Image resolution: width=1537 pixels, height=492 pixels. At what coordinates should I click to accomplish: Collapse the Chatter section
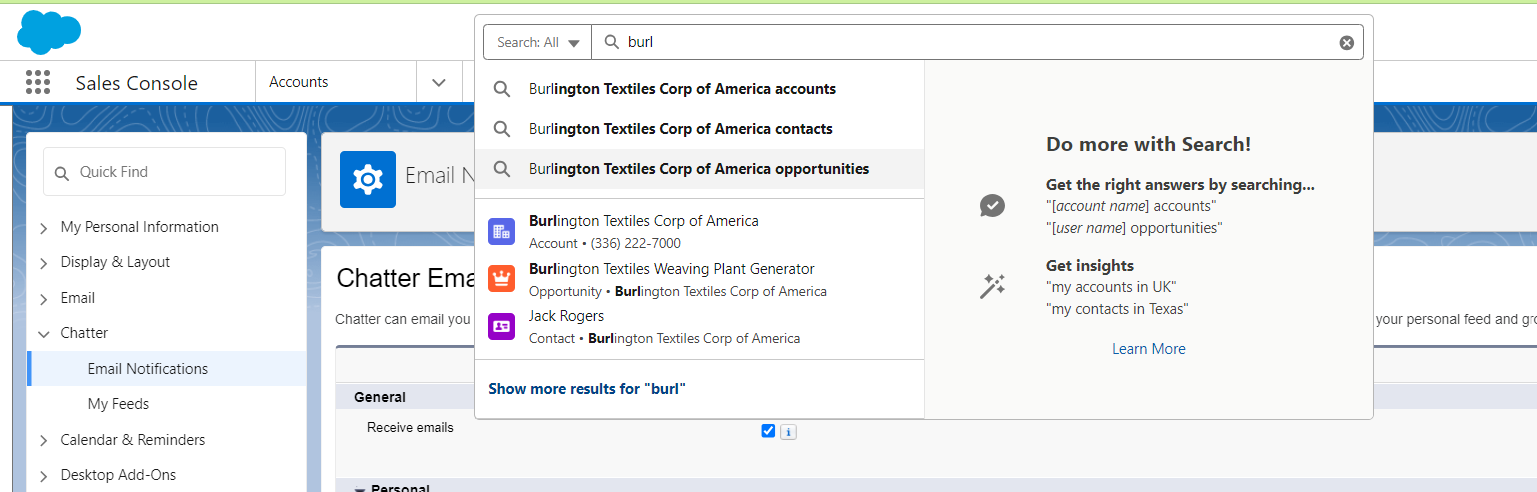click(x=44, y=334)
